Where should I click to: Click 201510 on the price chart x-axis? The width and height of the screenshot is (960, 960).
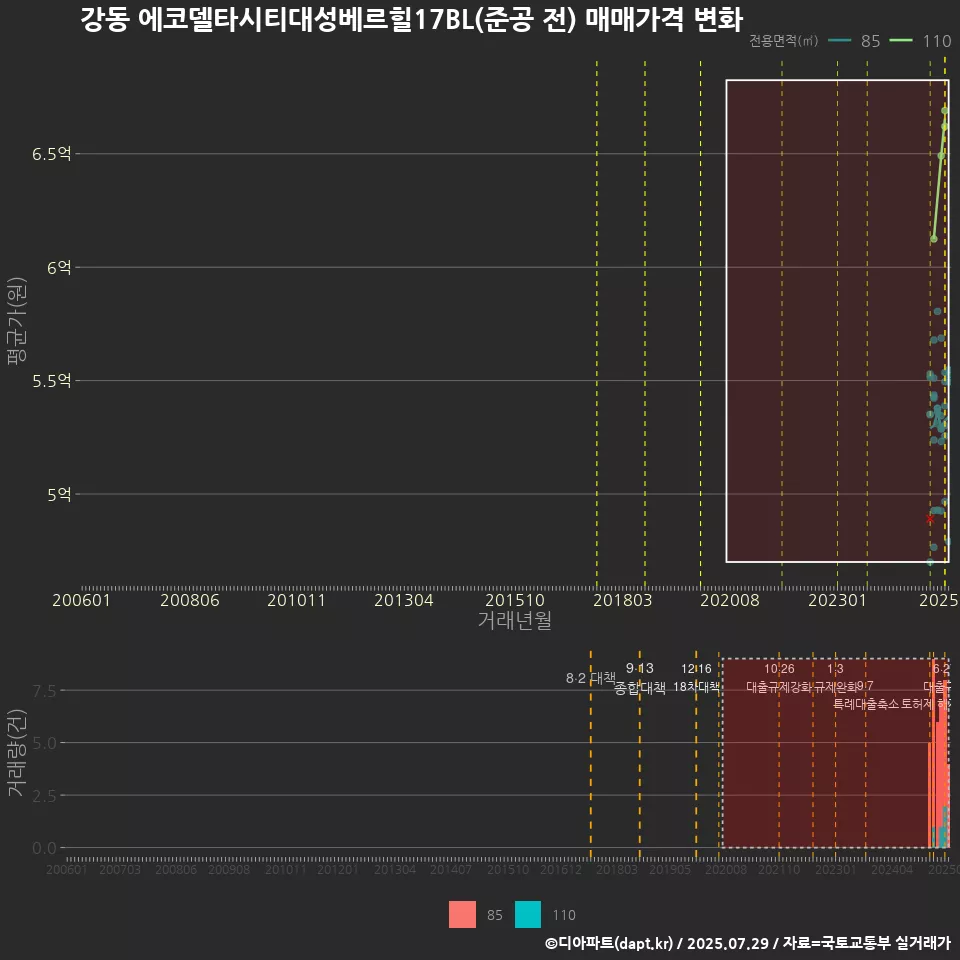click(x=515, y=600)
